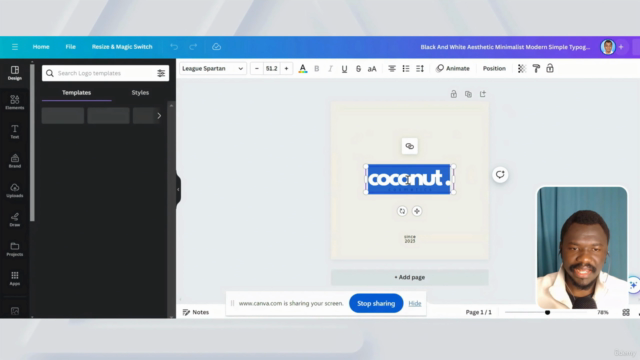
Task: Increase font size with plus button
Action: point(286,69)
